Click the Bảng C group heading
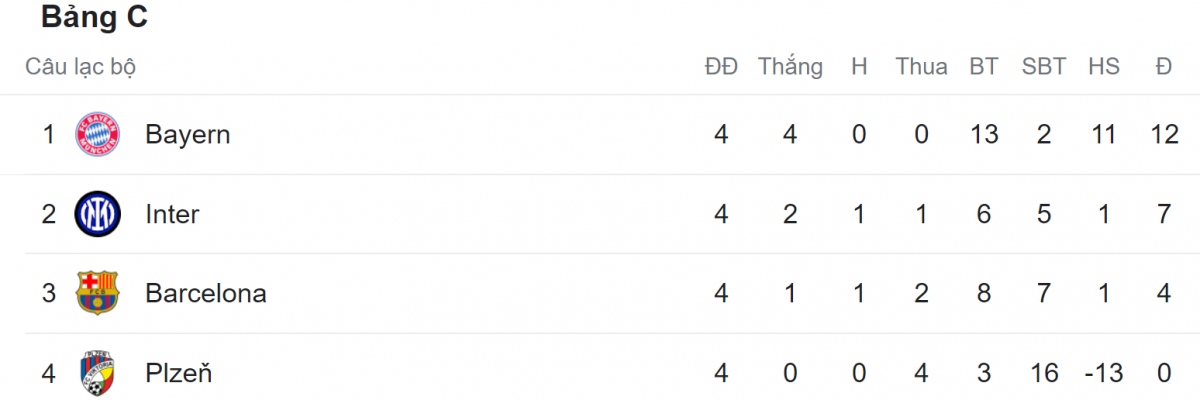The height and width of the screenshot is (400, 1200). coord(94,19)
